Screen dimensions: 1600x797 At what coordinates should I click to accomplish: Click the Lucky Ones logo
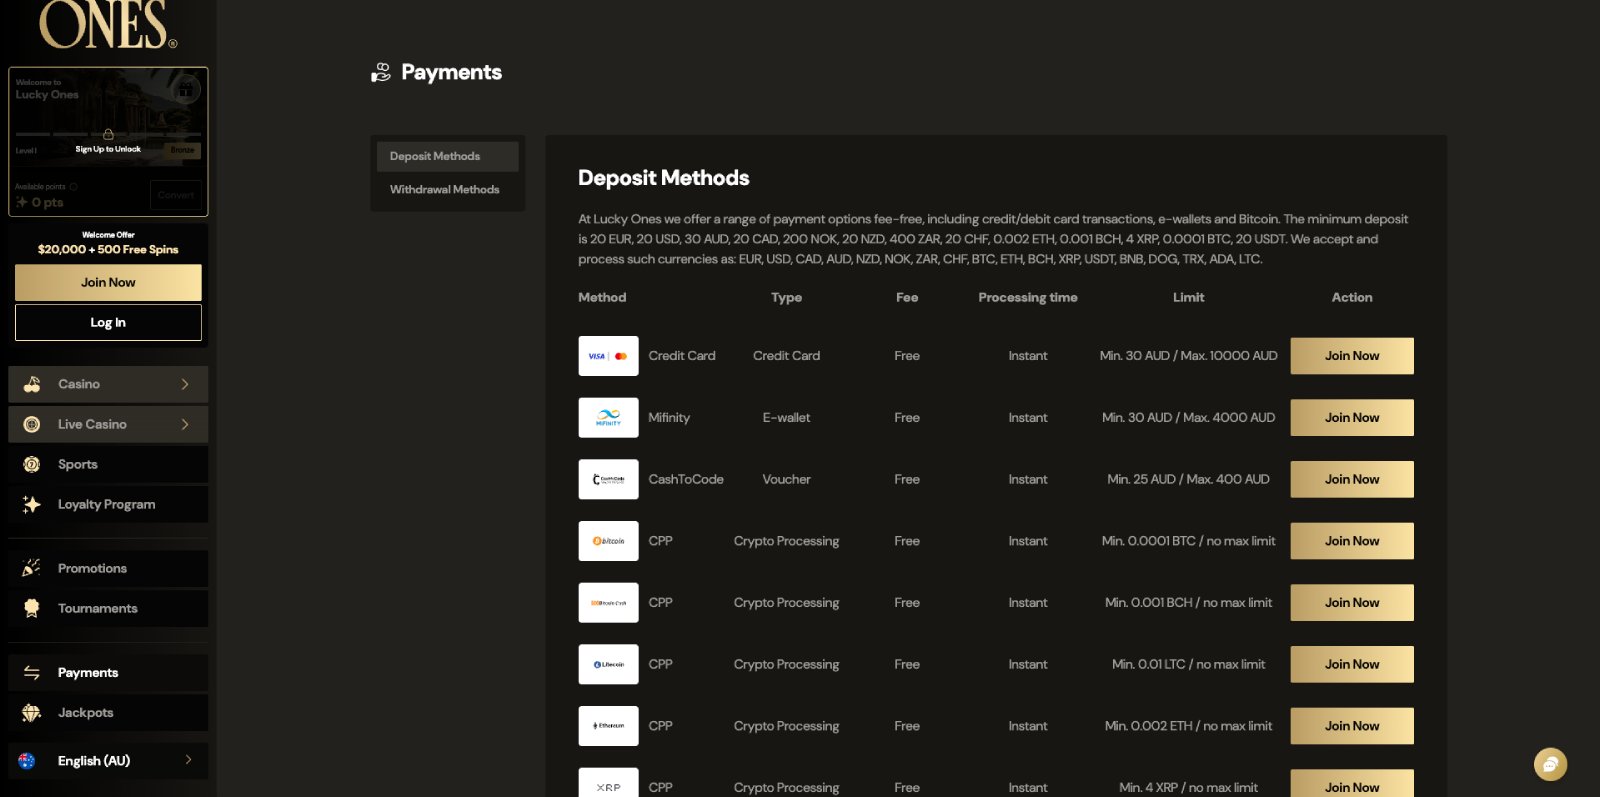108,25
